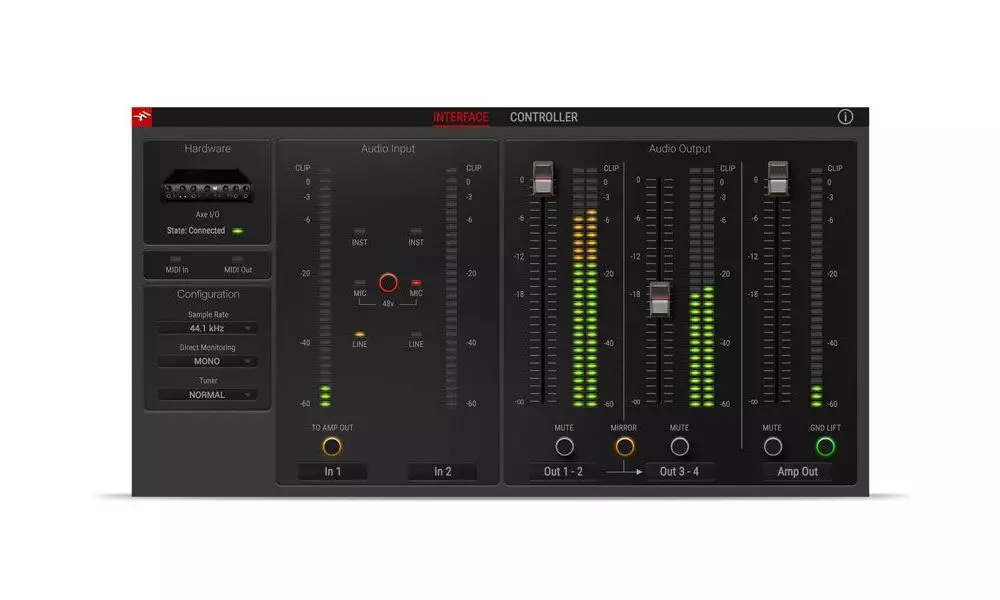The height and width of the screenshot is (600, 1000).
Task: Mute the Out 1 - 2 channel
Action: point(564,446)
